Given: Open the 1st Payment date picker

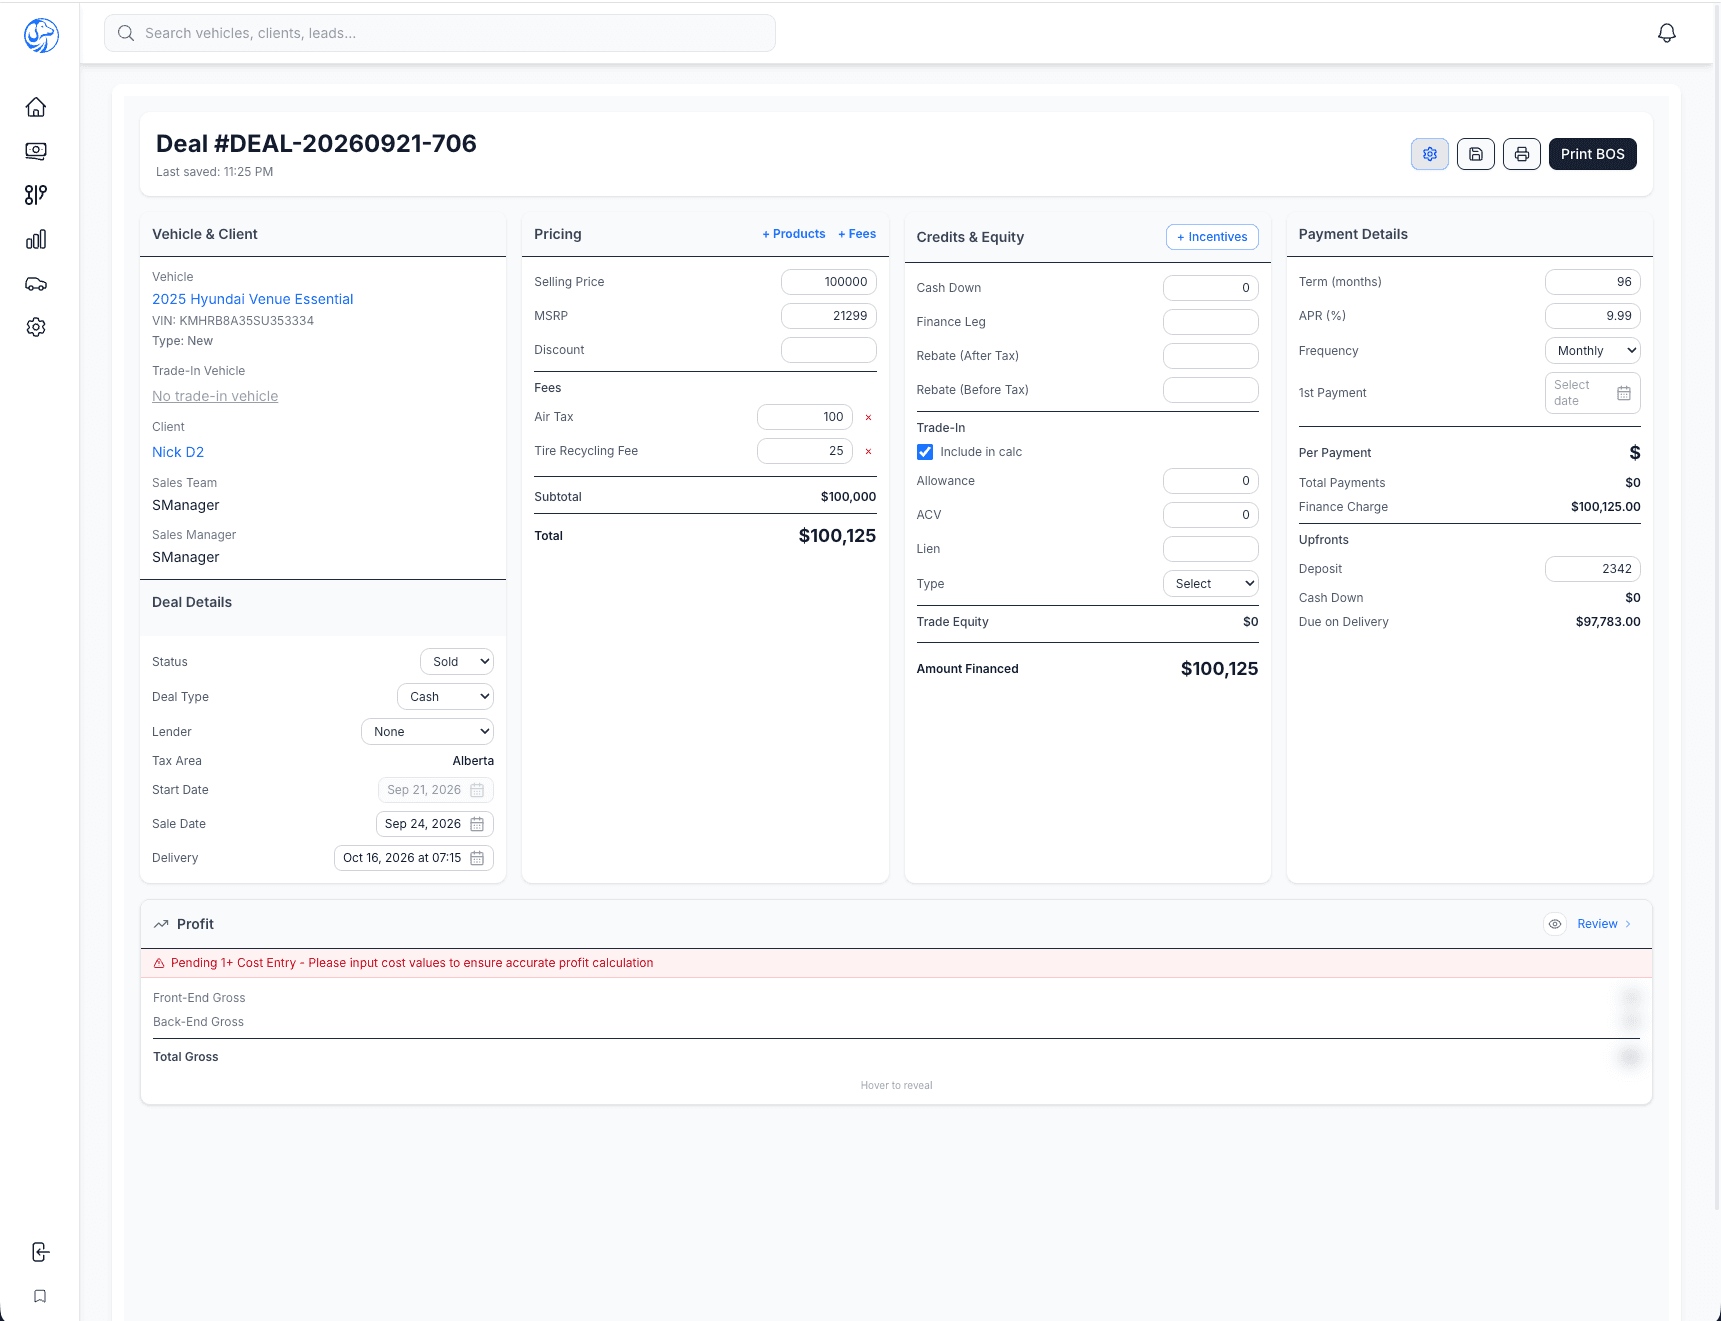Looking at the screenshot, I should 1592,393.
